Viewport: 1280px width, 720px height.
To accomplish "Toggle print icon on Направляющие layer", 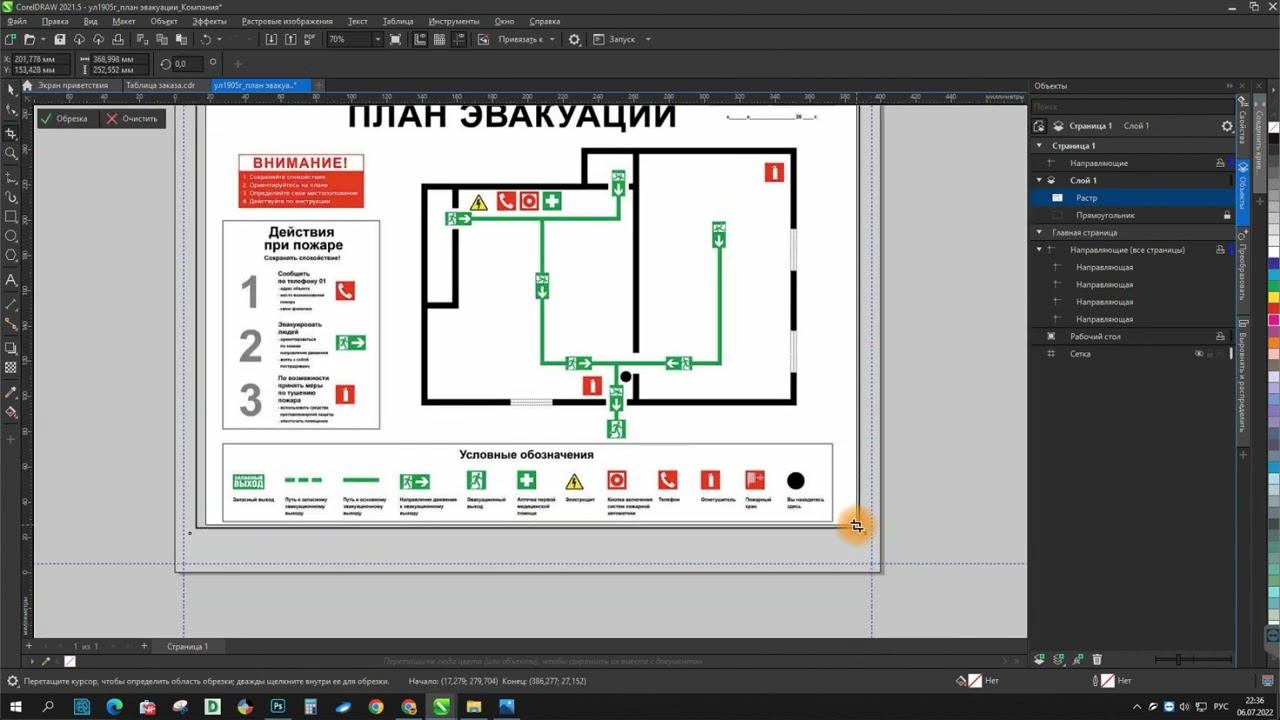I will point(1220,163).
